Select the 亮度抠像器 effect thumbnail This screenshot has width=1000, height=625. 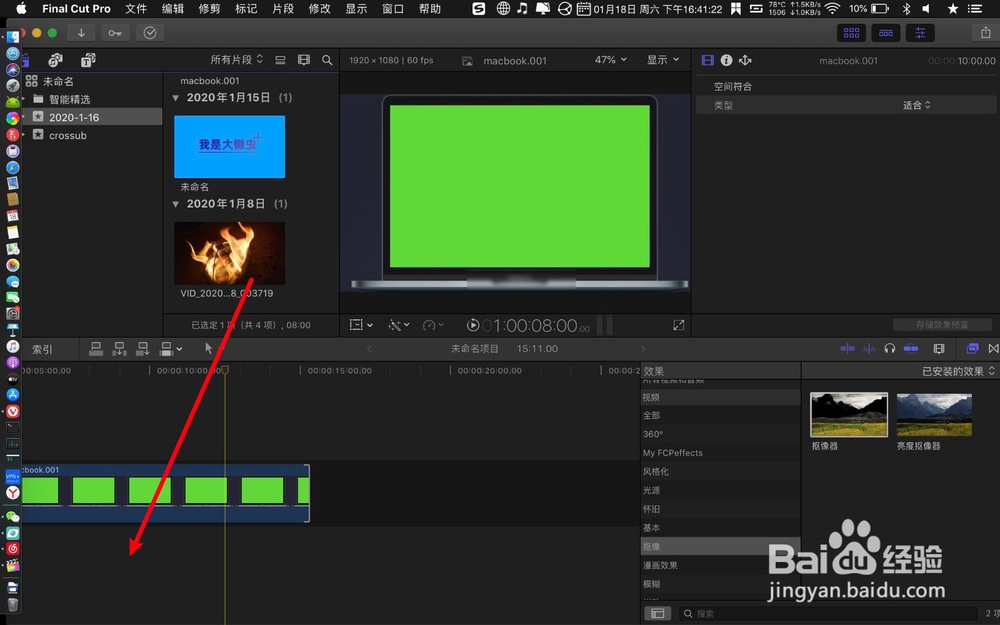pos(934,414)
